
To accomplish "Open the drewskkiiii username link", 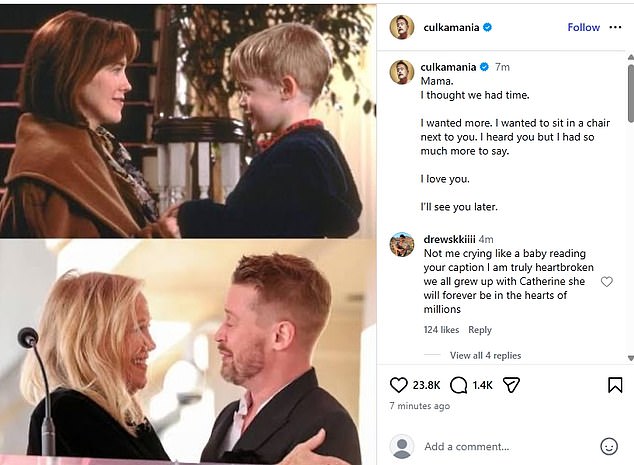I will point(448,240).
